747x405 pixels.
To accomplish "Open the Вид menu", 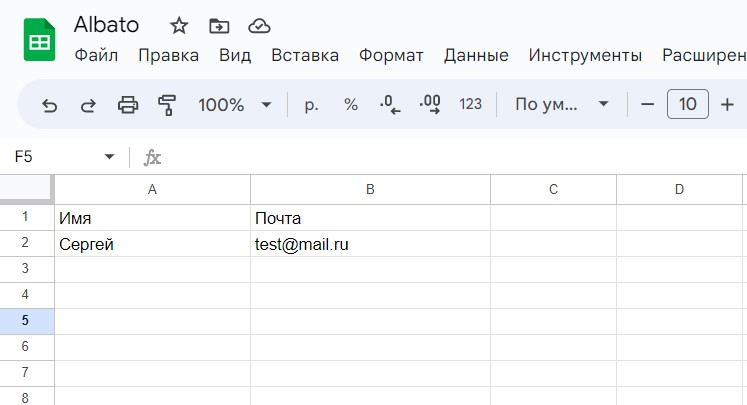I will pos(235,55).
